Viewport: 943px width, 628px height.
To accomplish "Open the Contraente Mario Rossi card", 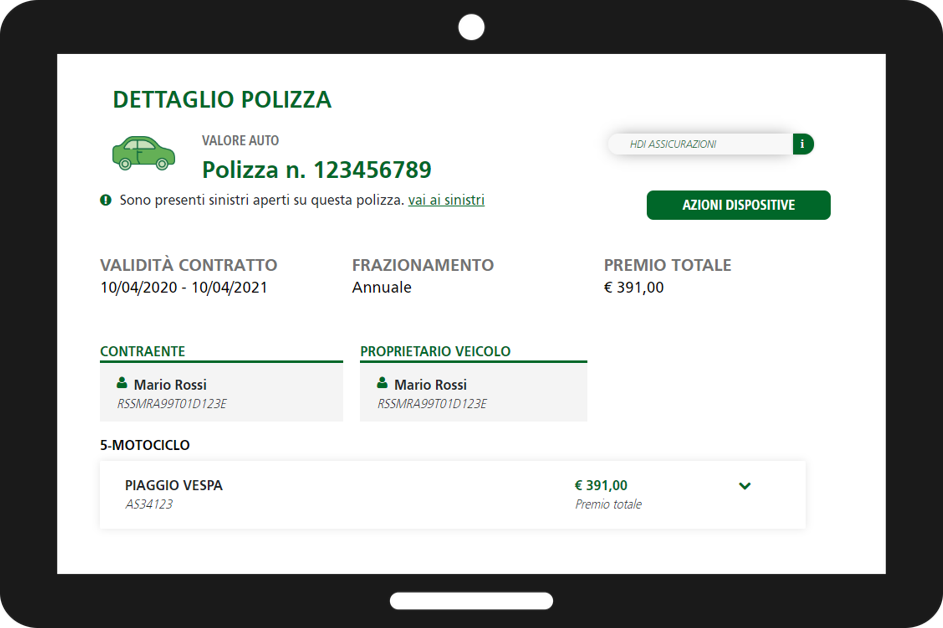I will tap(221, 393).
